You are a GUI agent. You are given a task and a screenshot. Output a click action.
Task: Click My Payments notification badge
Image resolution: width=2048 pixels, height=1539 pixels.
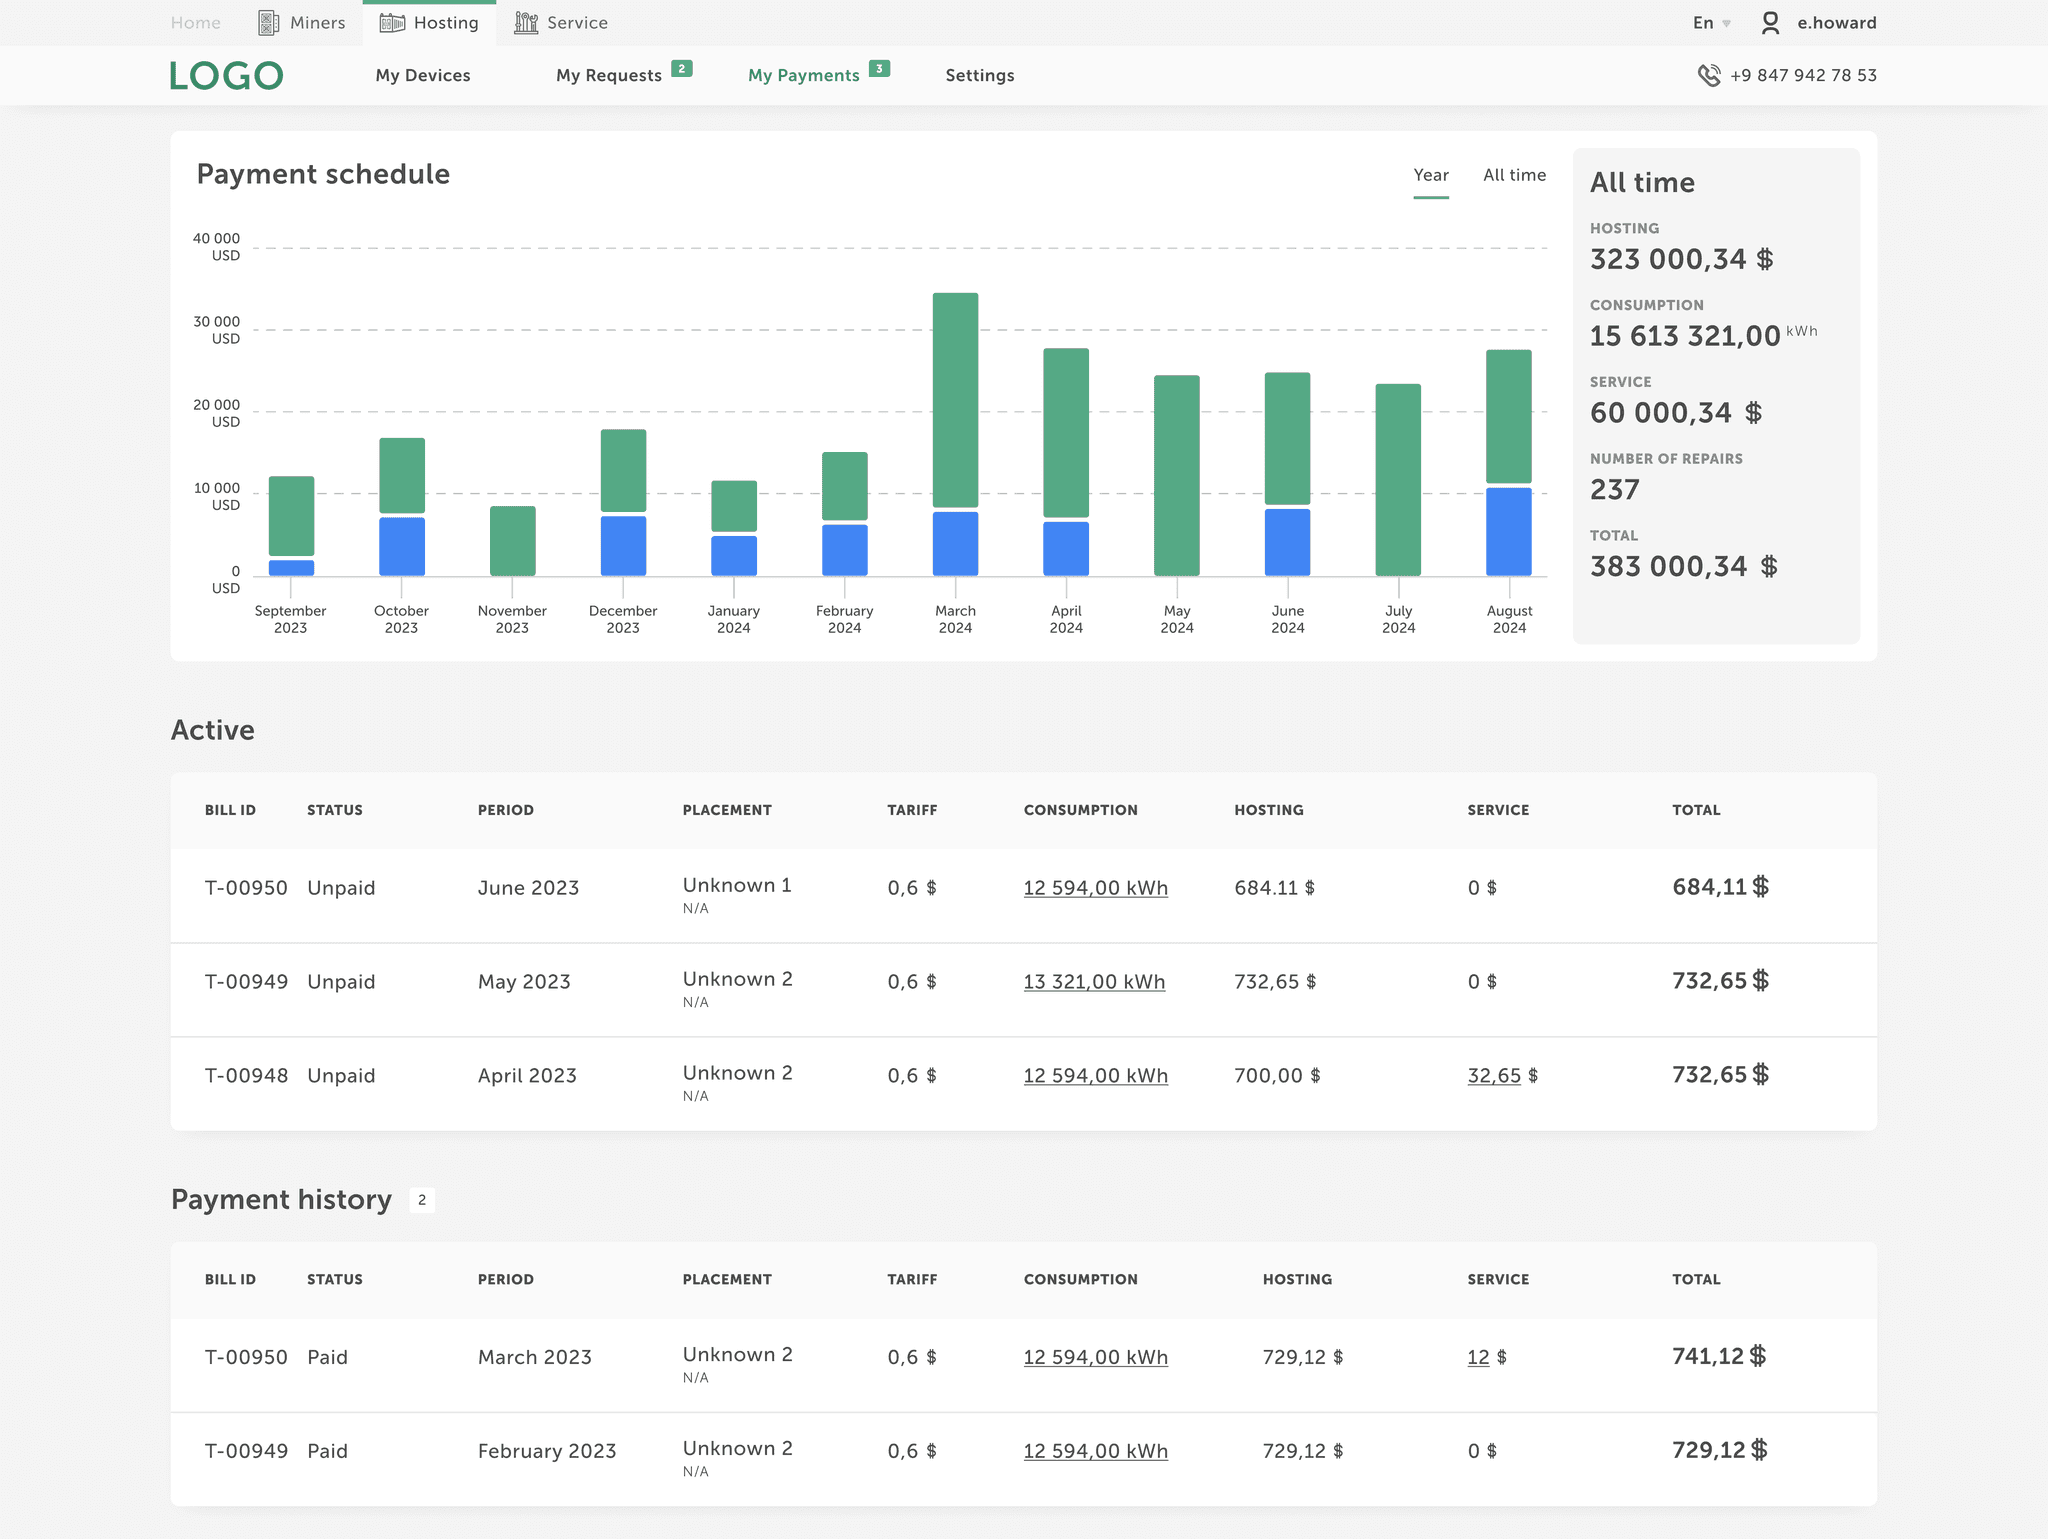click(x=879, y=69)
